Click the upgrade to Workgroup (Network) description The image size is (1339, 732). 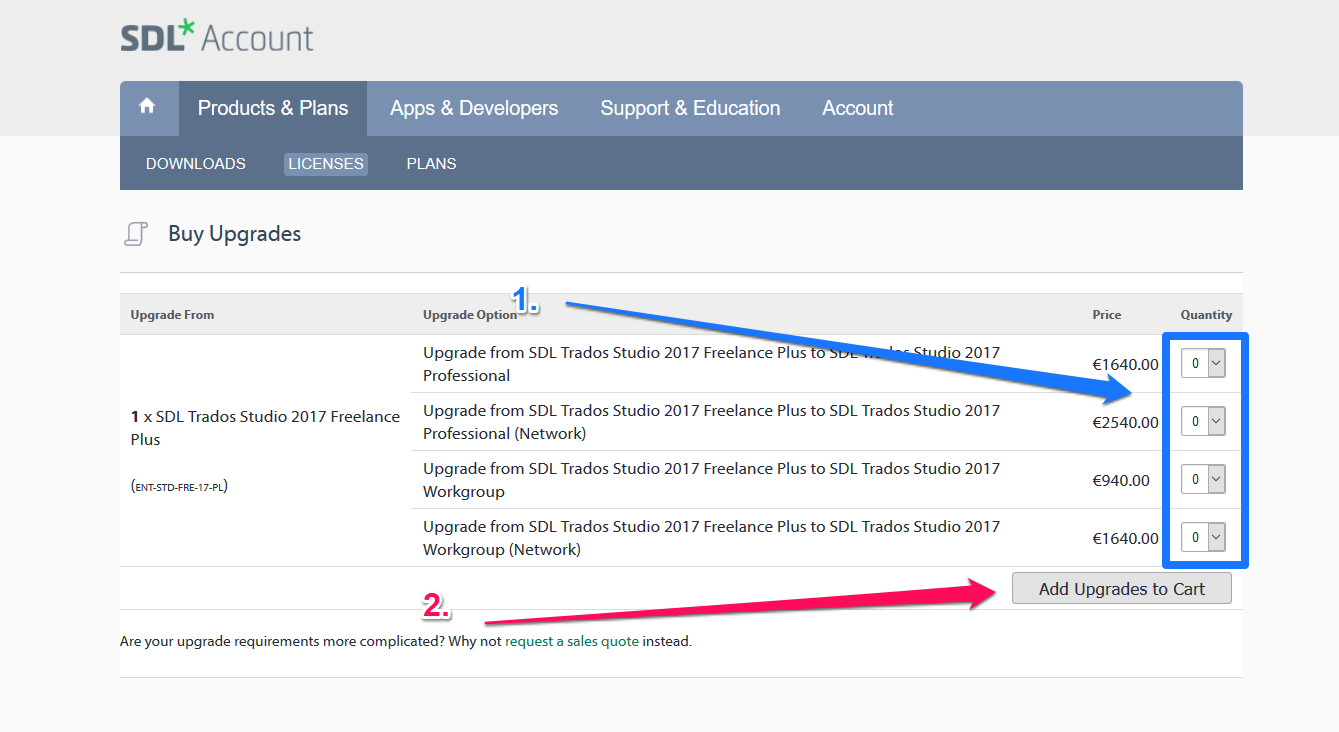click(x=711, y=538)
